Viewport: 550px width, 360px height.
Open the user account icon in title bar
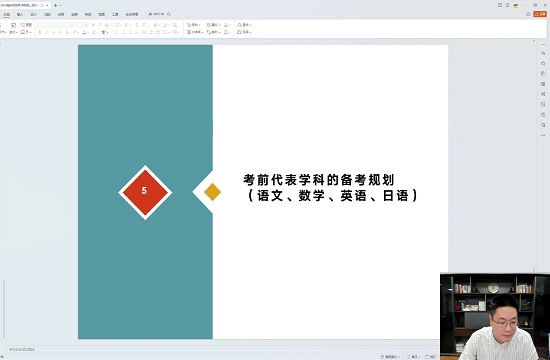(x=516, y=5)
